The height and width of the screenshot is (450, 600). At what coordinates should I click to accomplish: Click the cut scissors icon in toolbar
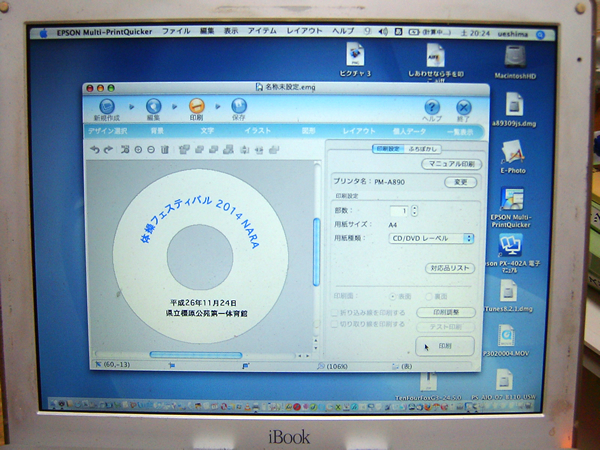point(125,150)
